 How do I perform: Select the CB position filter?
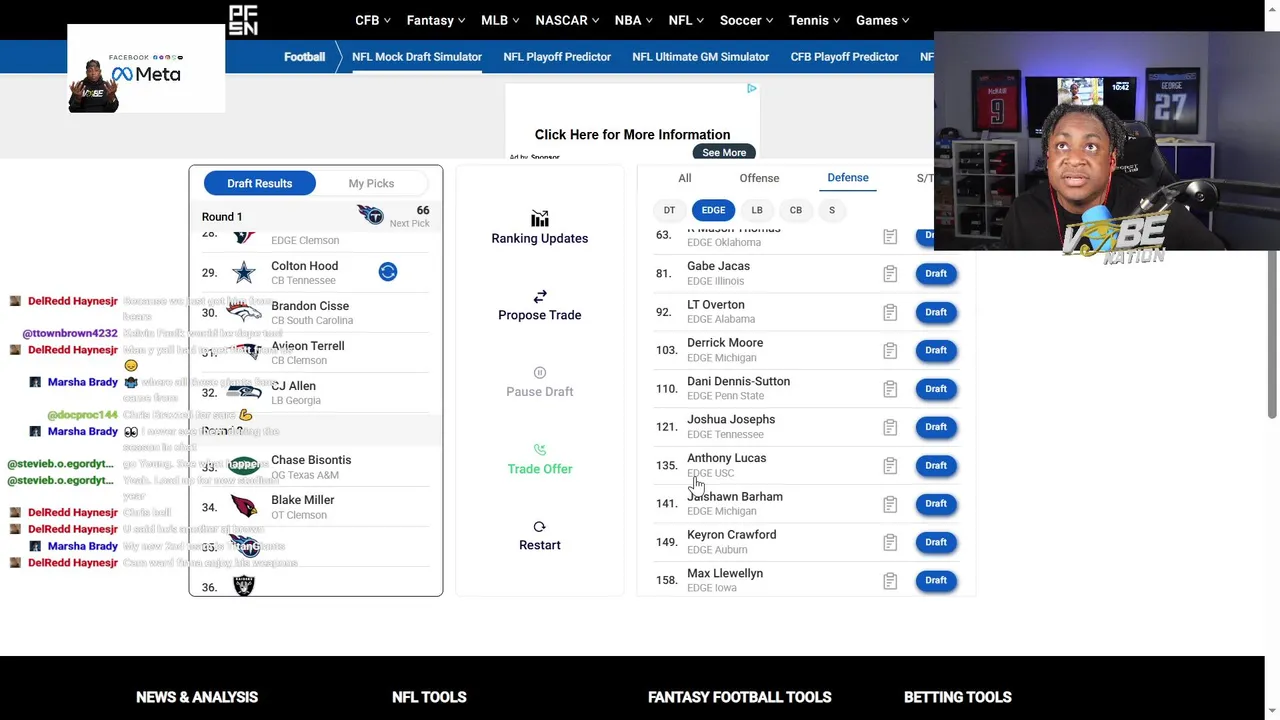[796, 210]
